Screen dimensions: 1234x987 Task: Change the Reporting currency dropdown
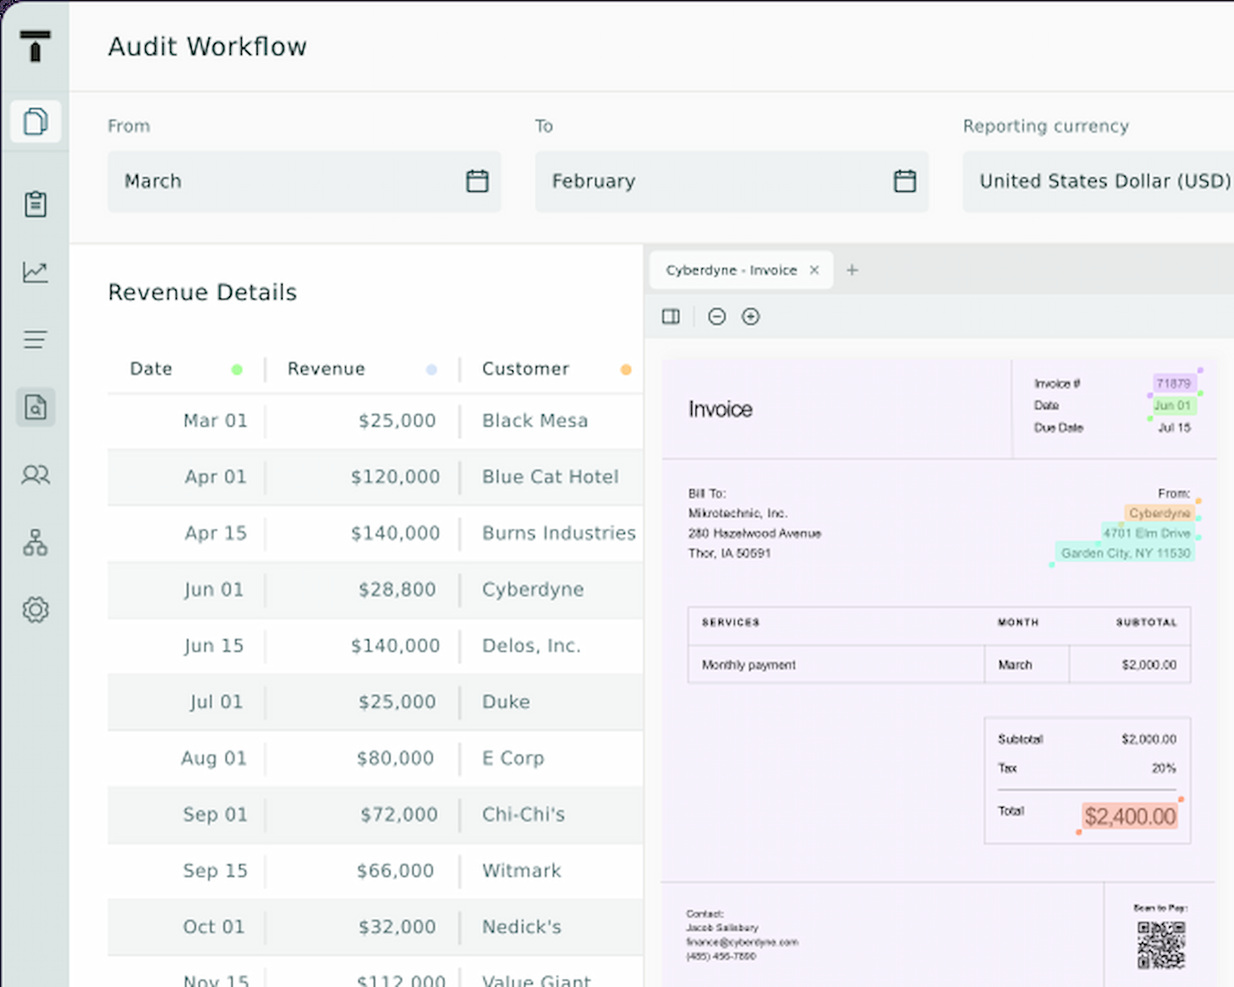point(1100,181)
